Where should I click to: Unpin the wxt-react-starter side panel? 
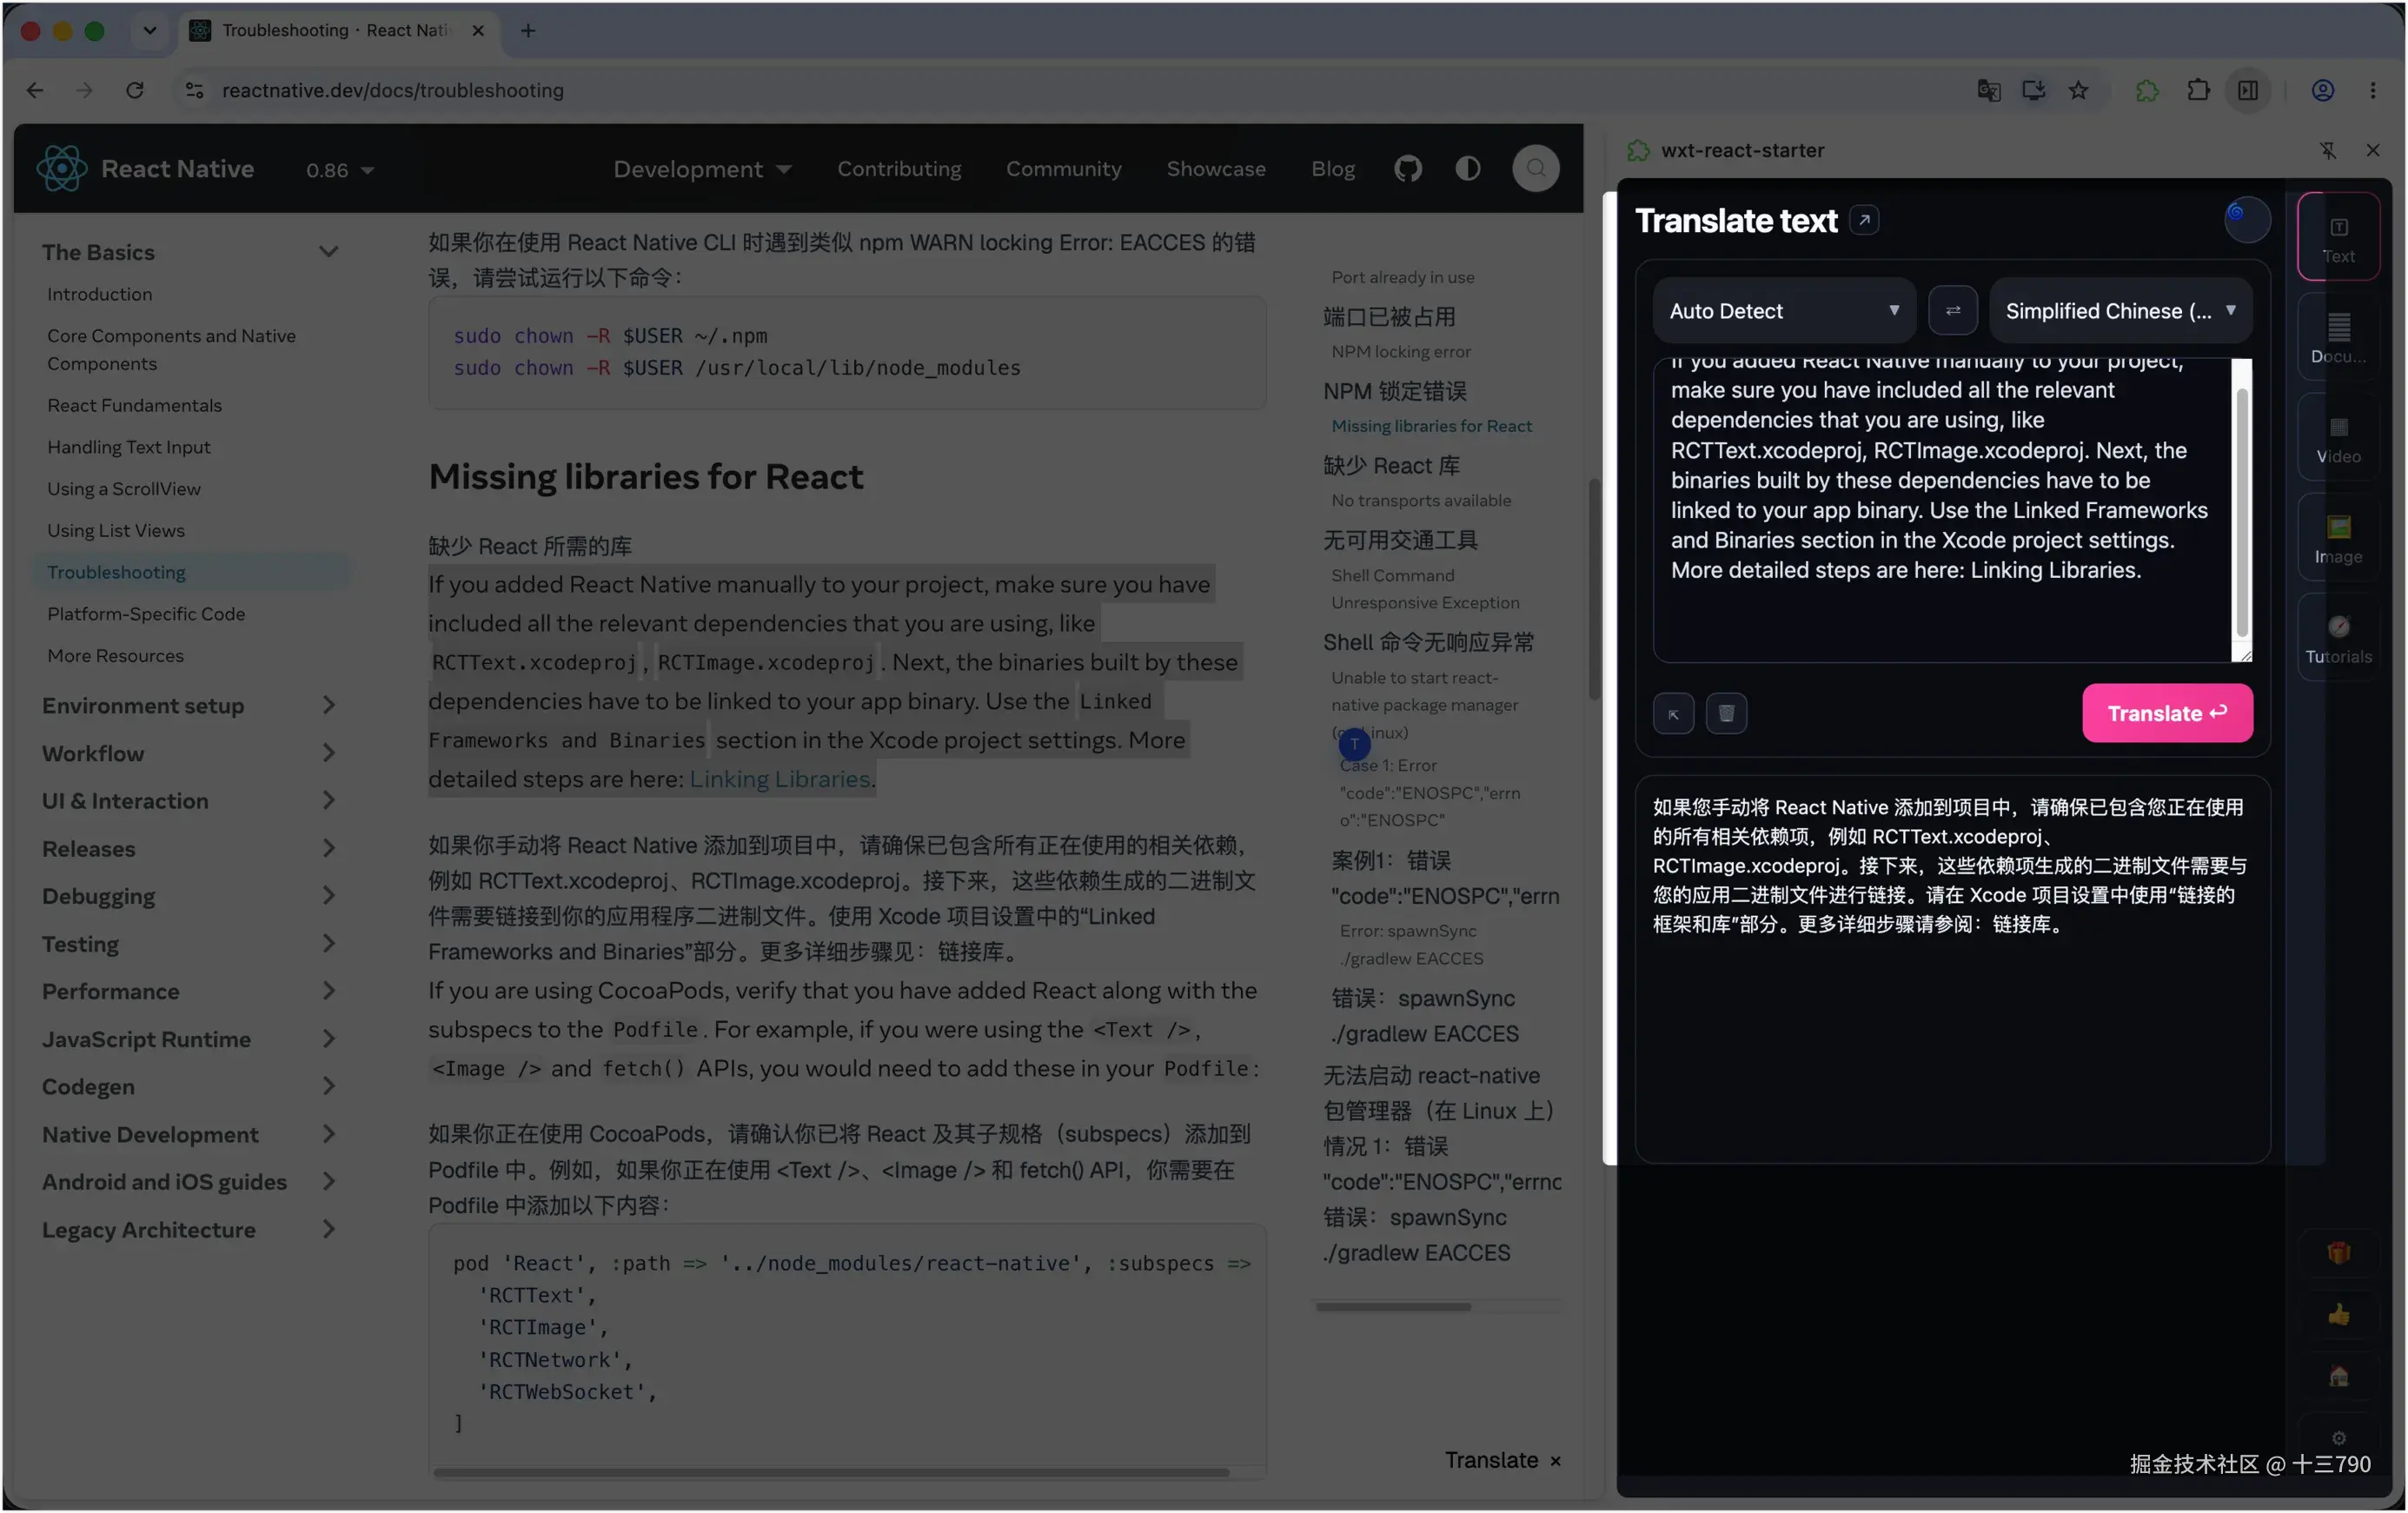tap(2327, 150)
